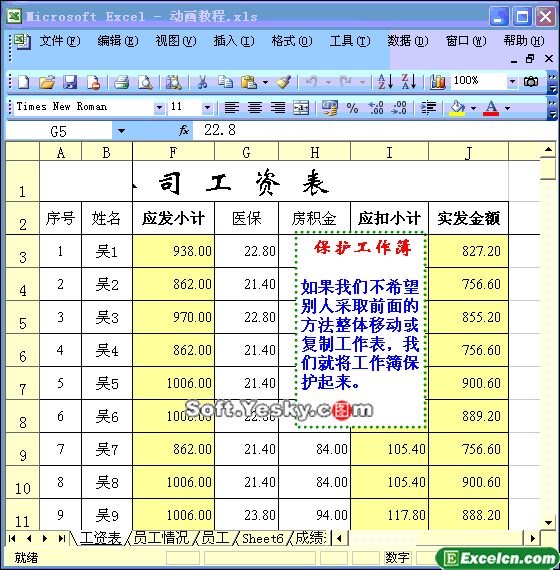
Task: Click the indent icon
Action: pos(428,108)
